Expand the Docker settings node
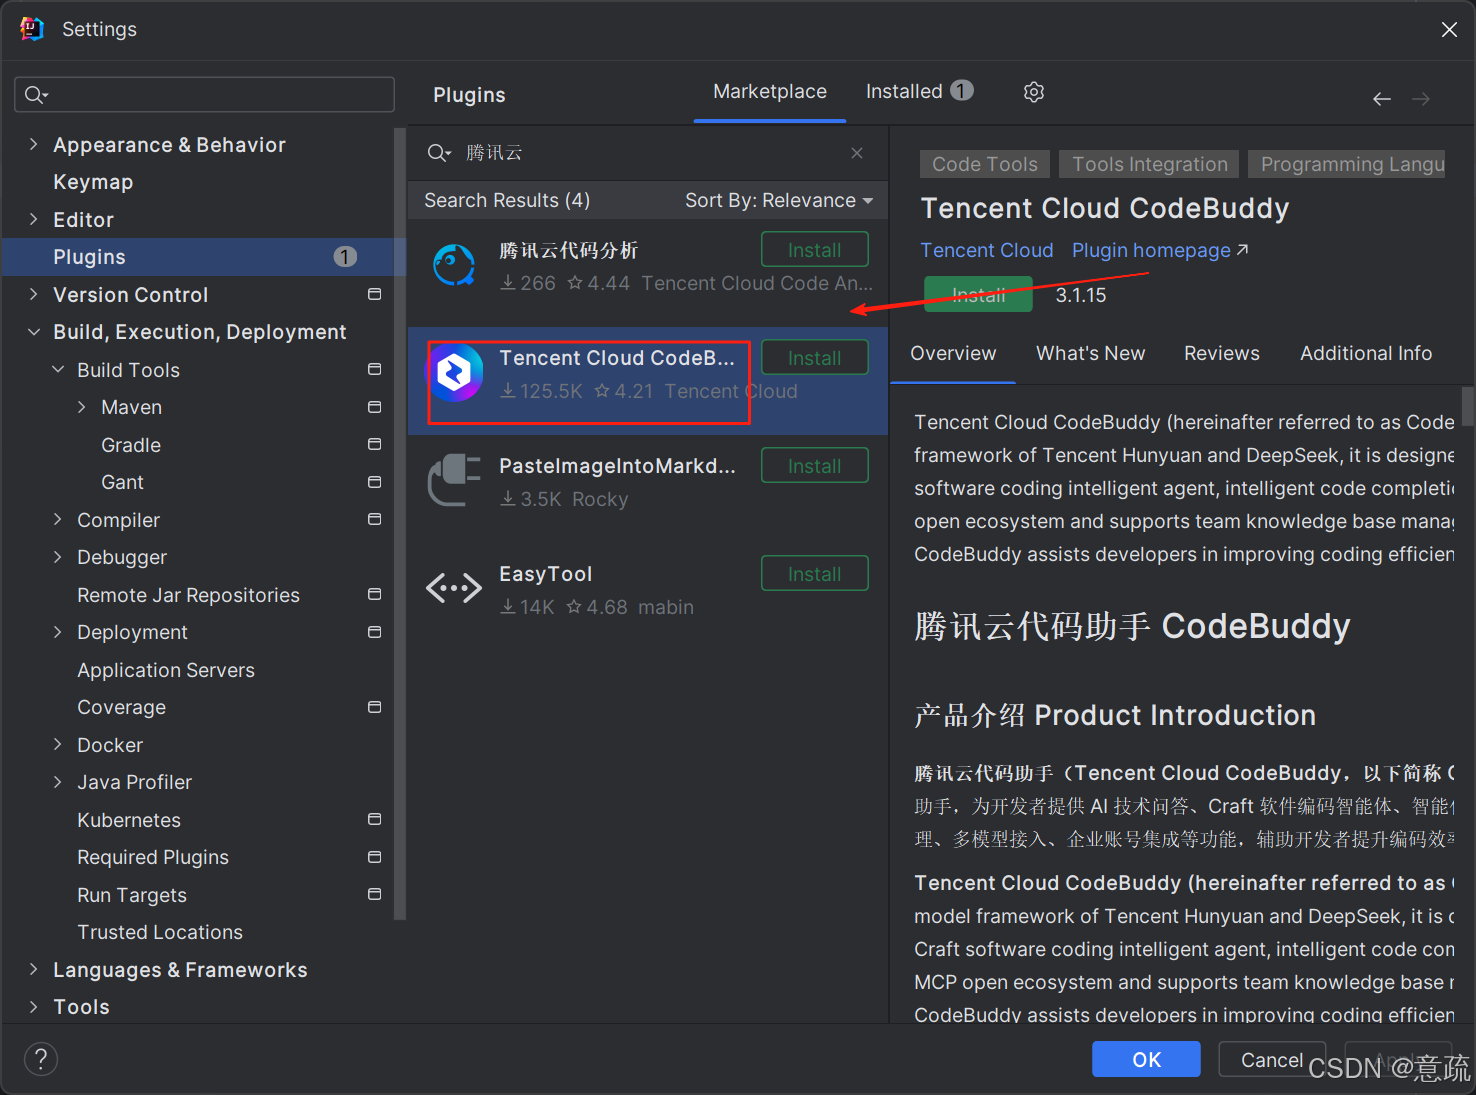 (58, 745)
